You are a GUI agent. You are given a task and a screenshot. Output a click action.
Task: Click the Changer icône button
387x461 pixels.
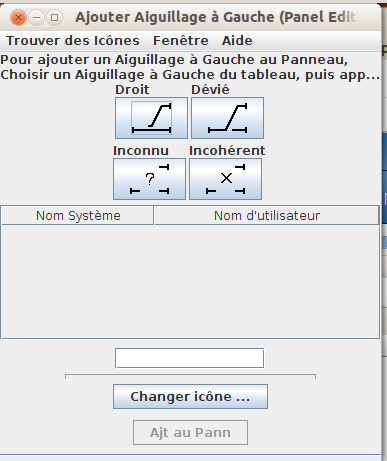[x=190, y=397]
